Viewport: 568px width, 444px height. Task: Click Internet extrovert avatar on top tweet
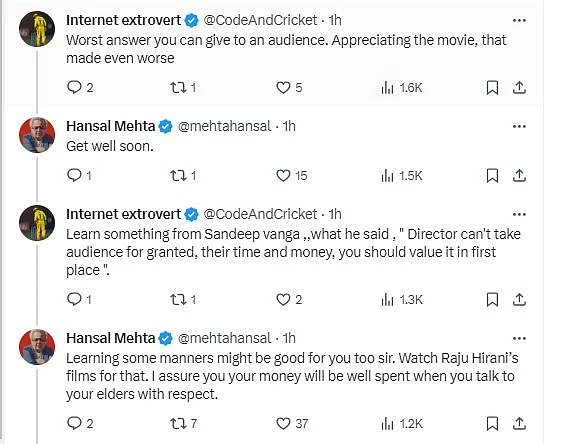(x=37, y=29)
